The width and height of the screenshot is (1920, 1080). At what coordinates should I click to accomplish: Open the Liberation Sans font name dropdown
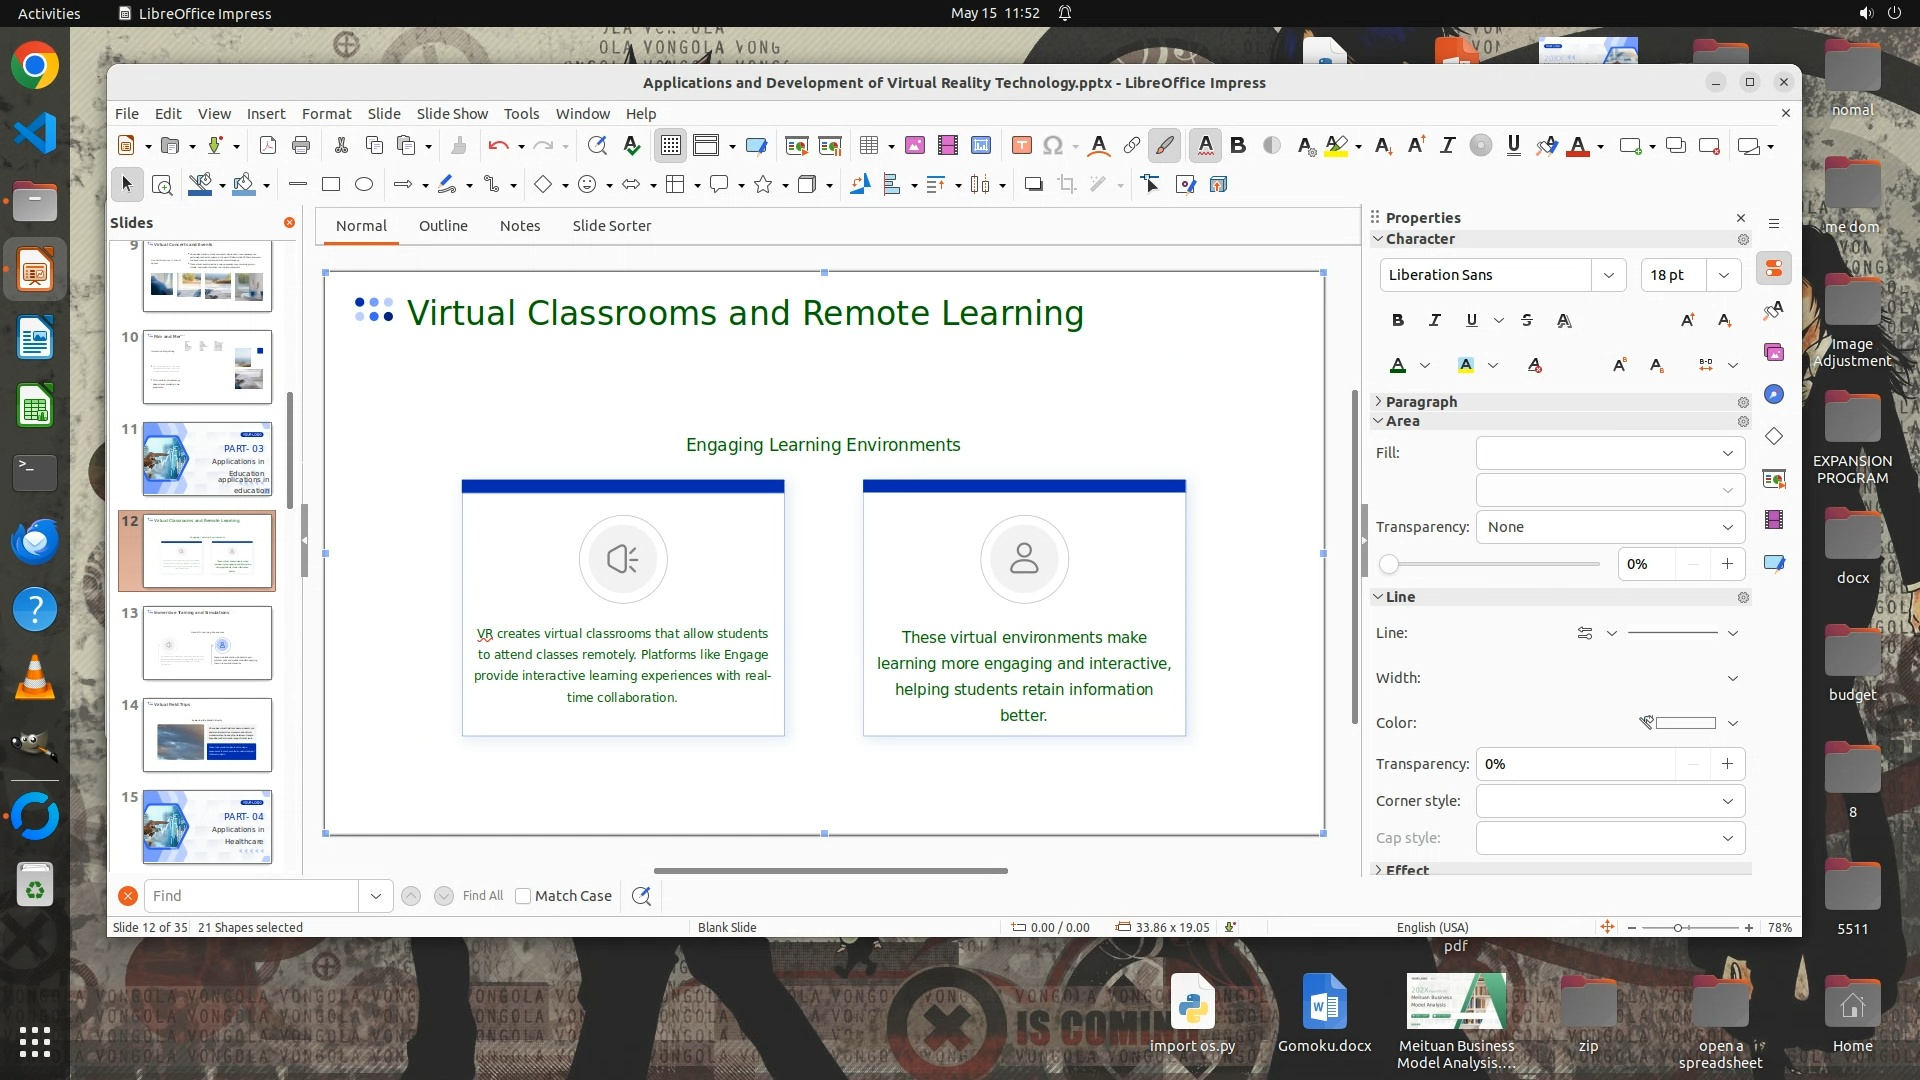(1608, 275)
